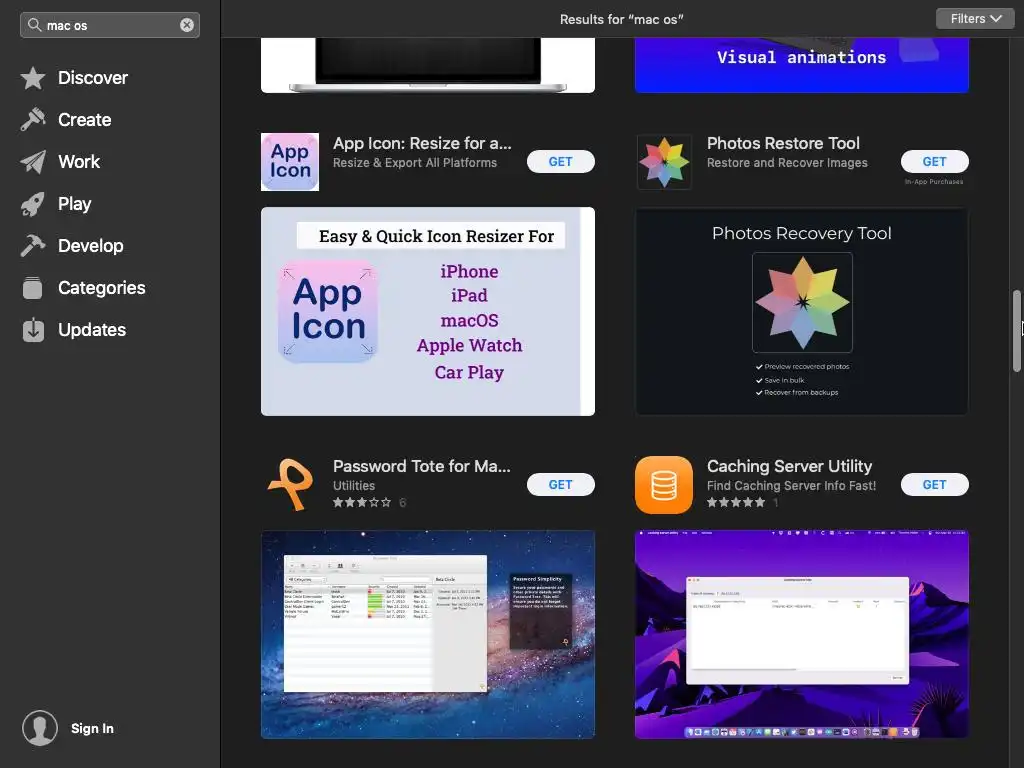Open the App Icon app icon

pos(290,162)
